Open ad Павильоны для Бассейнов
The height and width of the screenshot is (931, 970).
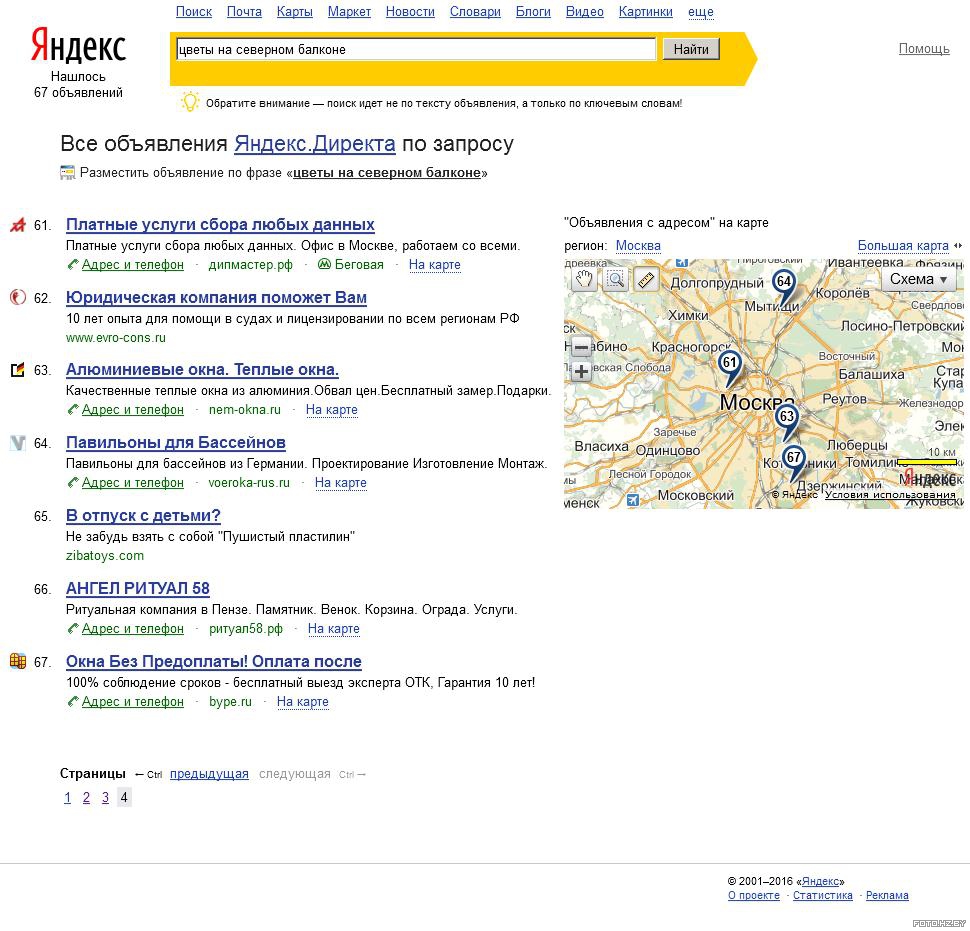point(176,443)
